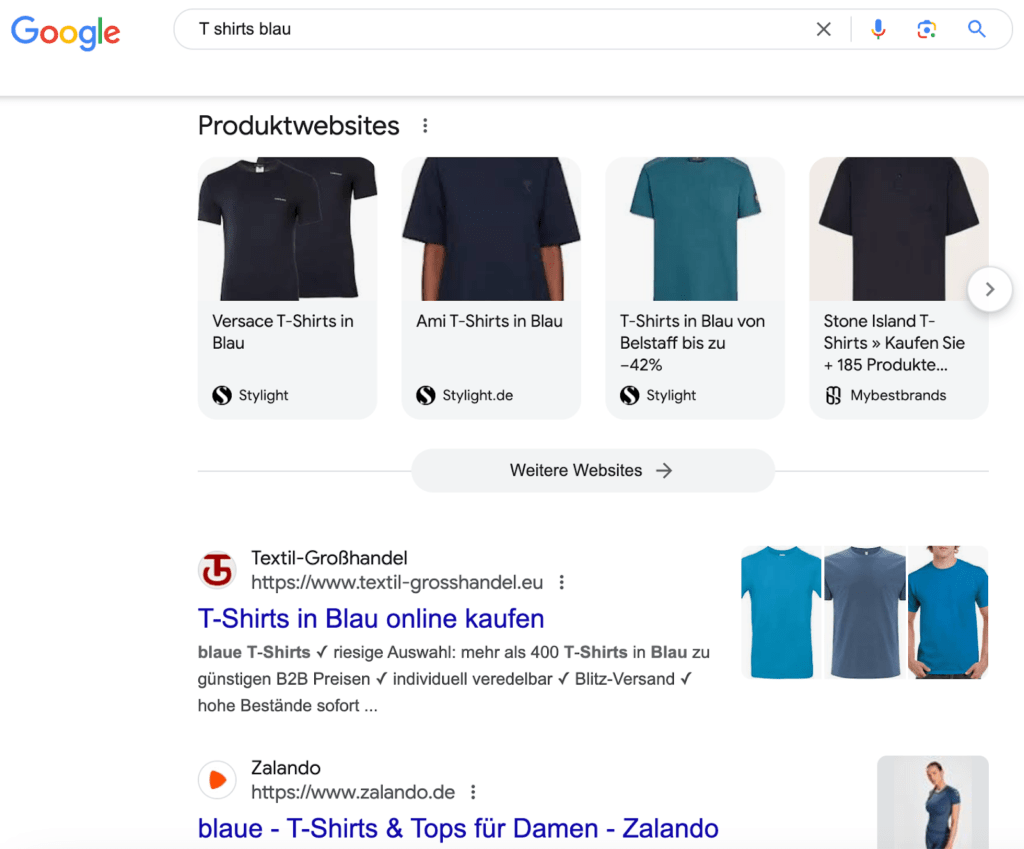Open "T-Shirts in Blau online kaufen" link

[x=371, y=618]
